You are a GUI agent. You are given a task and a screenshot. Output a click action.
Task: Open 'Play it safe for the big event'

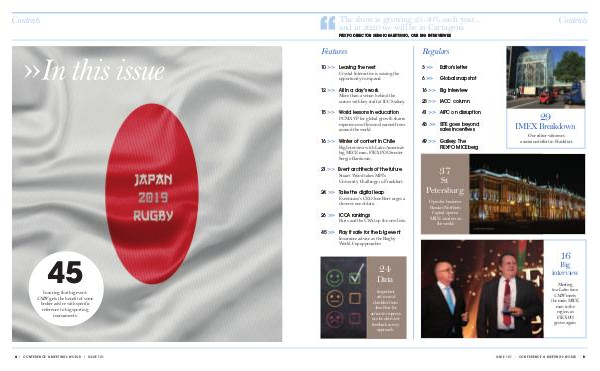[x=369, y=232]
